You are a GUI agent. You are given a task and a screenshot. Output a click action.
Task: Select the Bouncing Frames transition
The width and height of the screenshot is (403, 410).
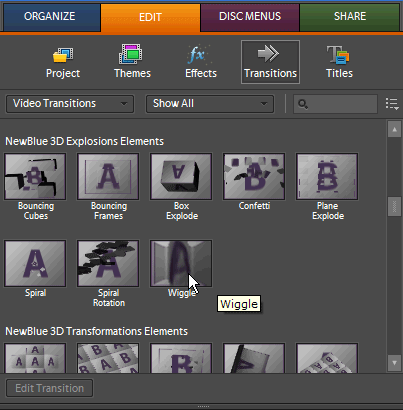pos(108,177)
